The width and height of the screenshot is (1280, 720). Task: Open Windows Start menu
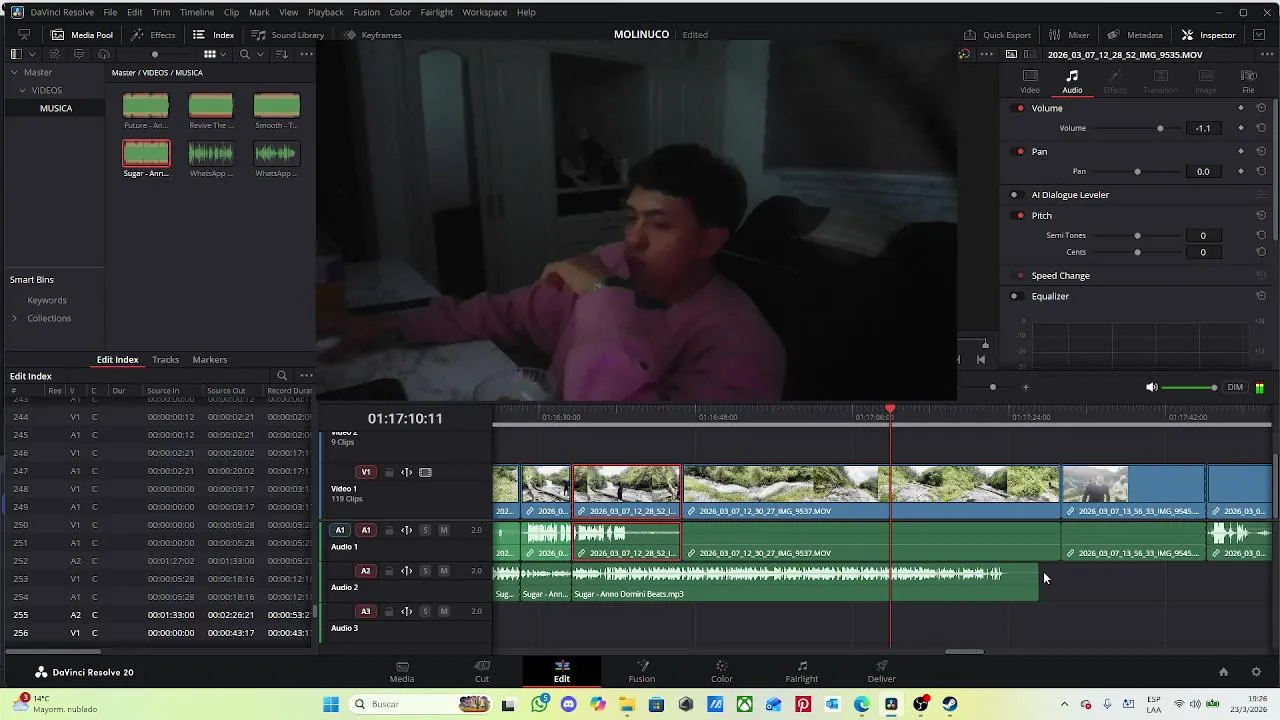(331, 704)
